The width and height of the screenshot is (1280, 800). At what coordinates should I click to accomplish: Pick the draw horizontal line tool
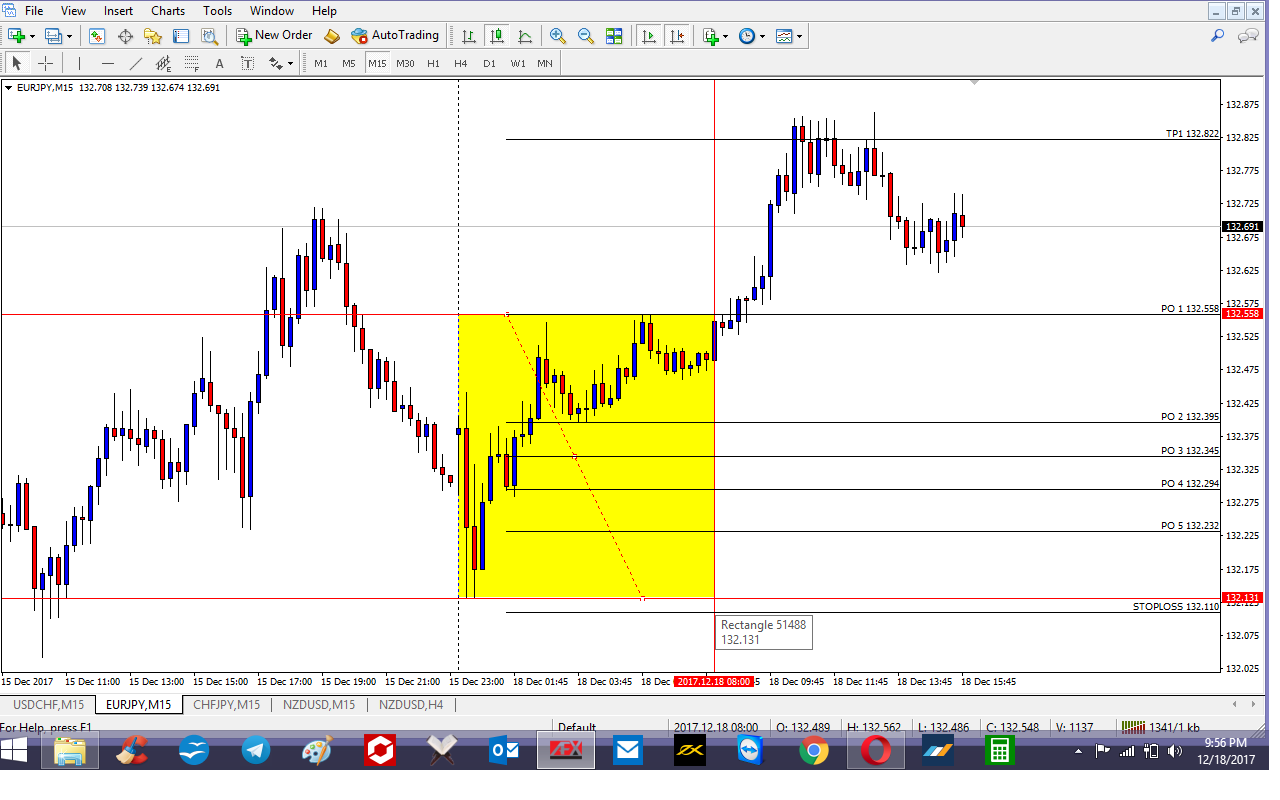107,63
